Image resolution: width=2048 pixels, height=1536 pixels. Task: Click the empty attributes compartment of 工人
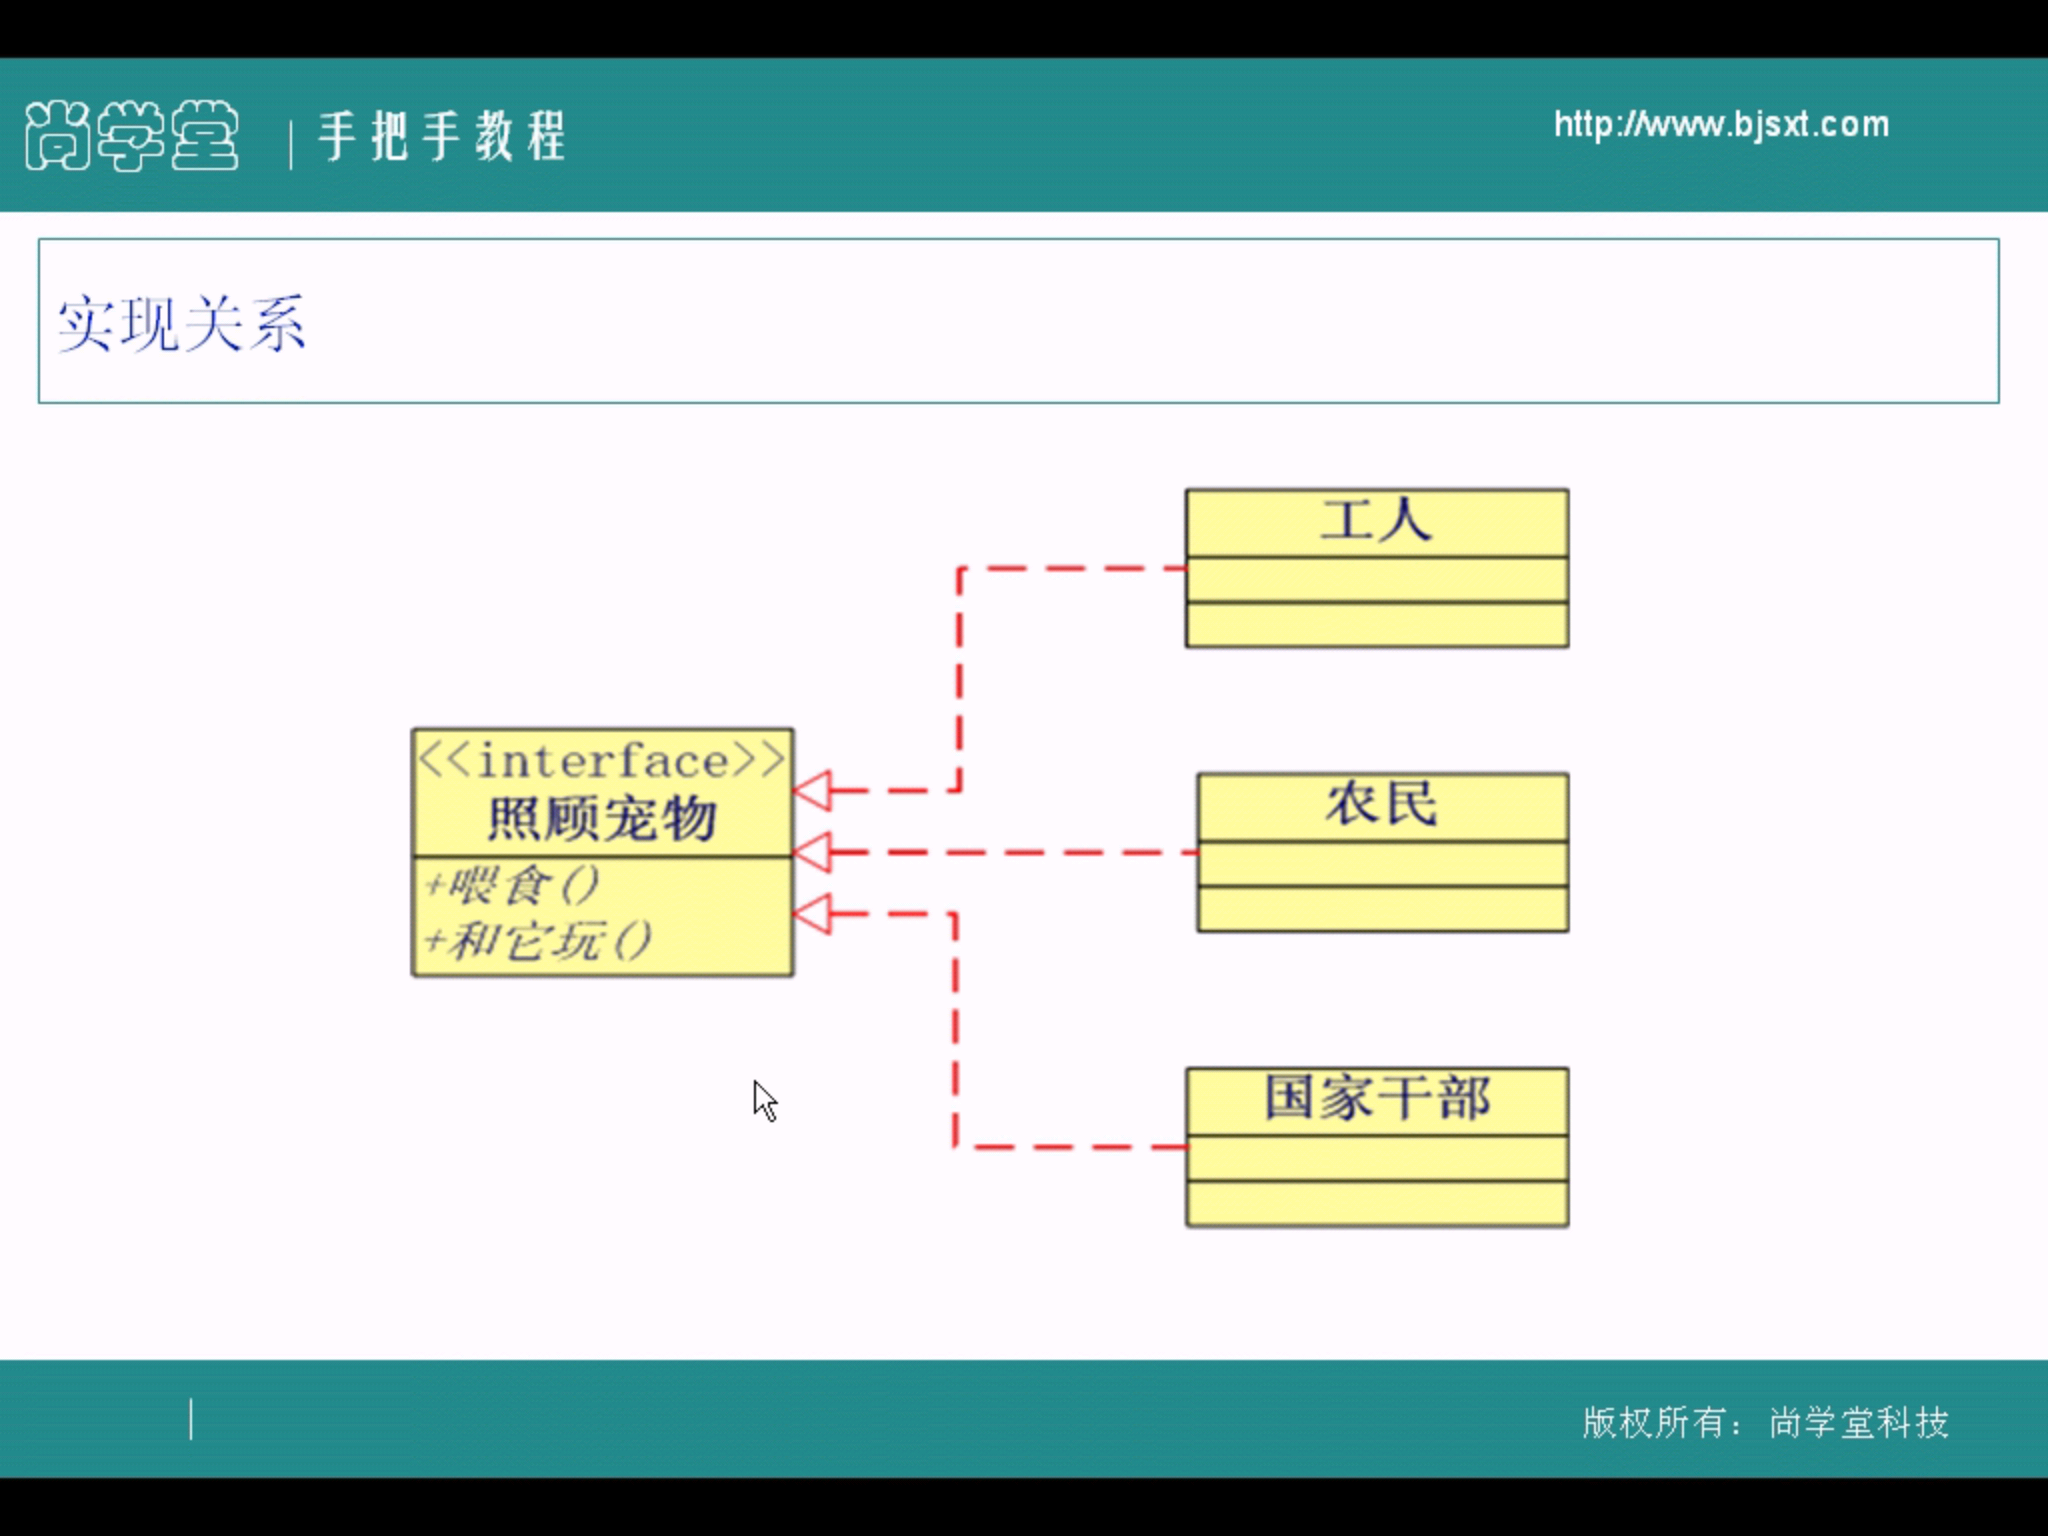point(1376,580)
